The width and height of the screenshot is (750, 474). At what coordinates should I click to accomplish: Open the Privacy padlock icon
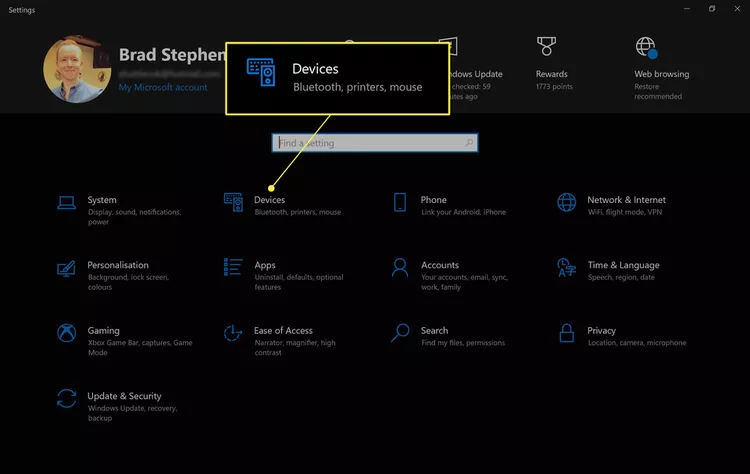click(567, 333)
